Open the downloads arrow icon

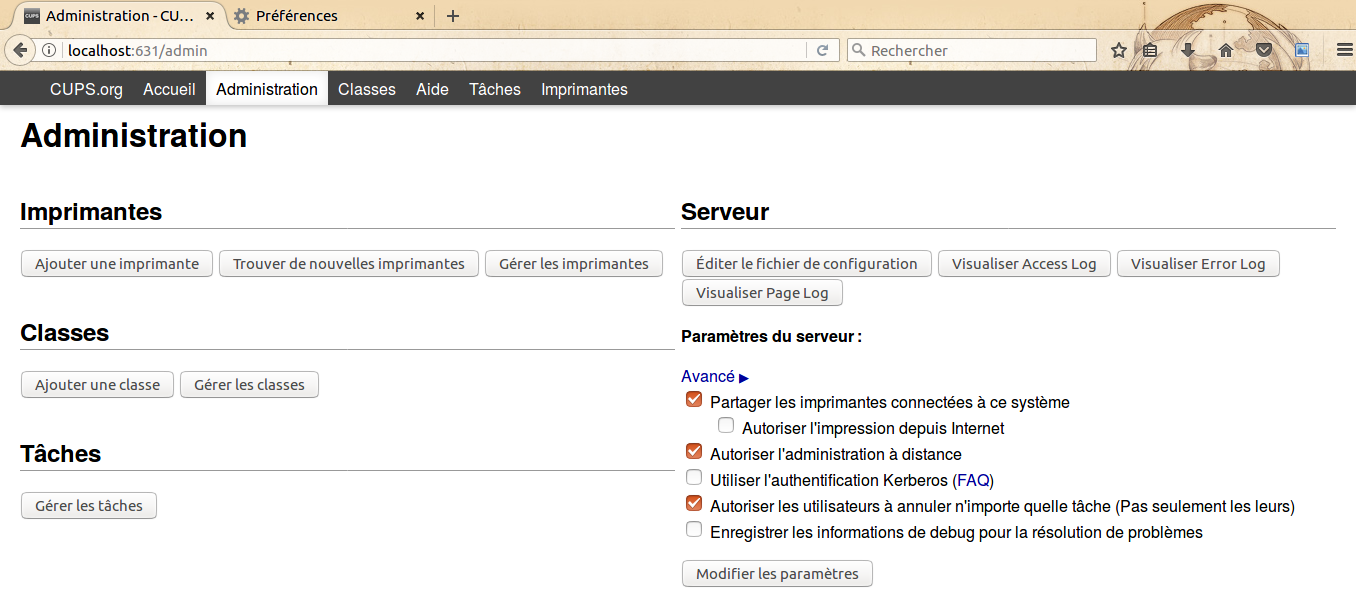pos(1188,50)
